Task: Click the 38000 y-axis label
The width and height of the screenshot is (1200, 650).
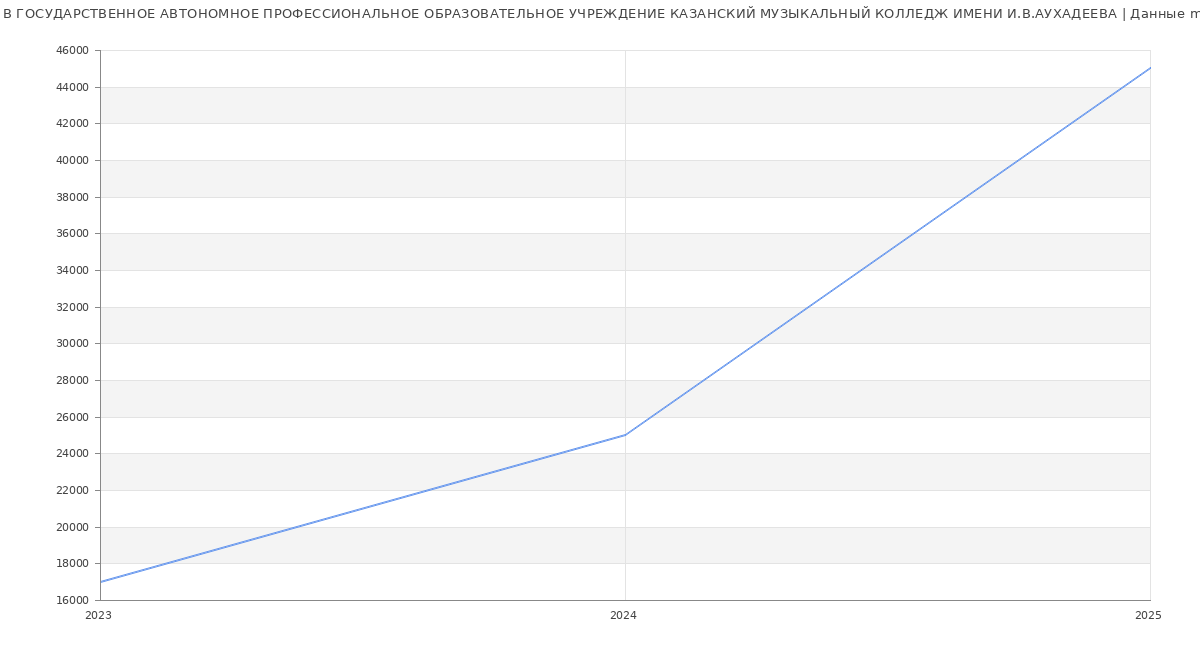Action: point(73,197)
